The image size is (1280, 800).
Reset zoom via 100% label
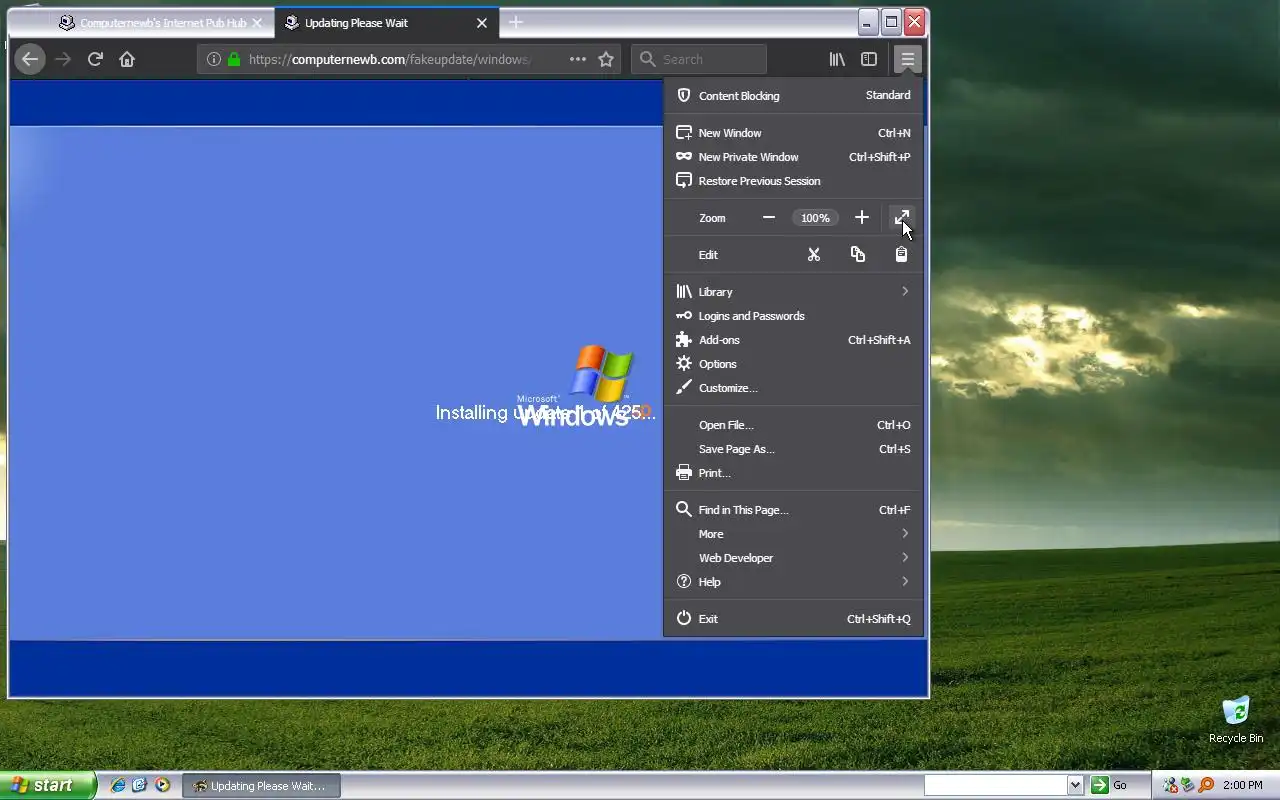click(x=815, y=217)
